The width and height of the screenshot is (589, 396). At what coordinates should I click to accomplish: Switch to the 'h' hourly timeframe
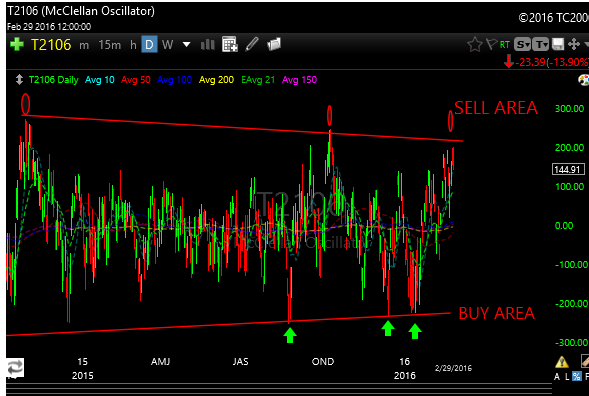133,45
